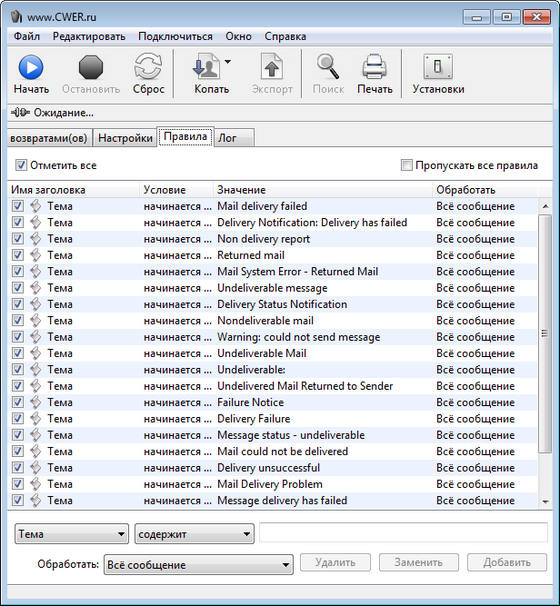The height and width of the screenshot is (606, 560).
Task: Toggle the Отметить все checkbox
Action: click(20, 165)
